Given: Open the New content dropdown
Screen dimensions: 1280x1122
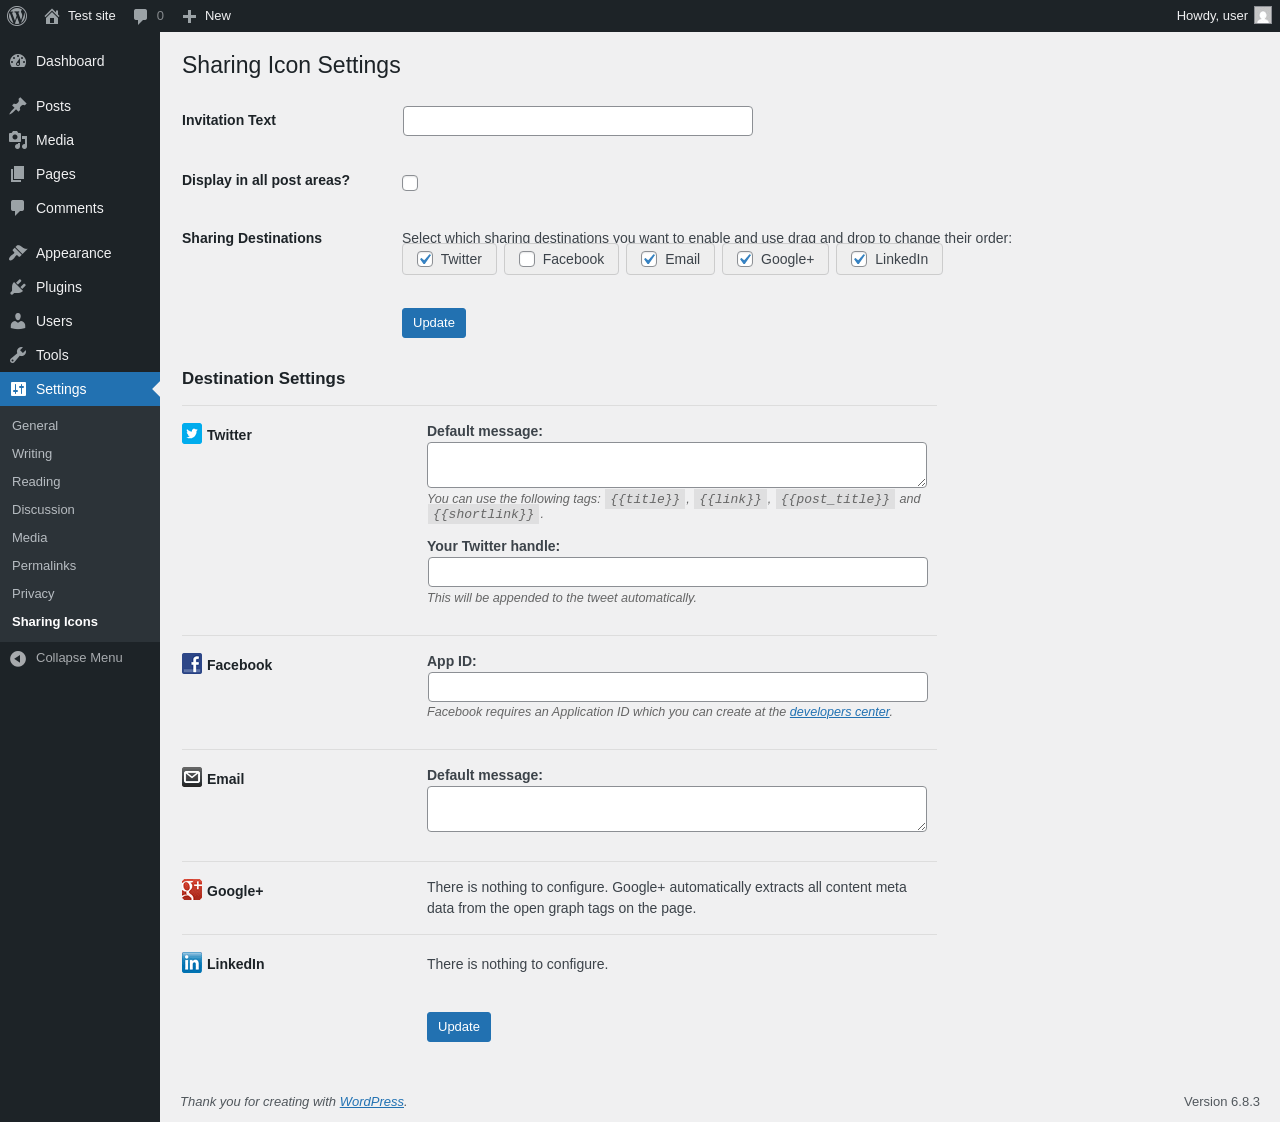Looking at the screenshot, I should pyautogui.click(x=207, y=16).
